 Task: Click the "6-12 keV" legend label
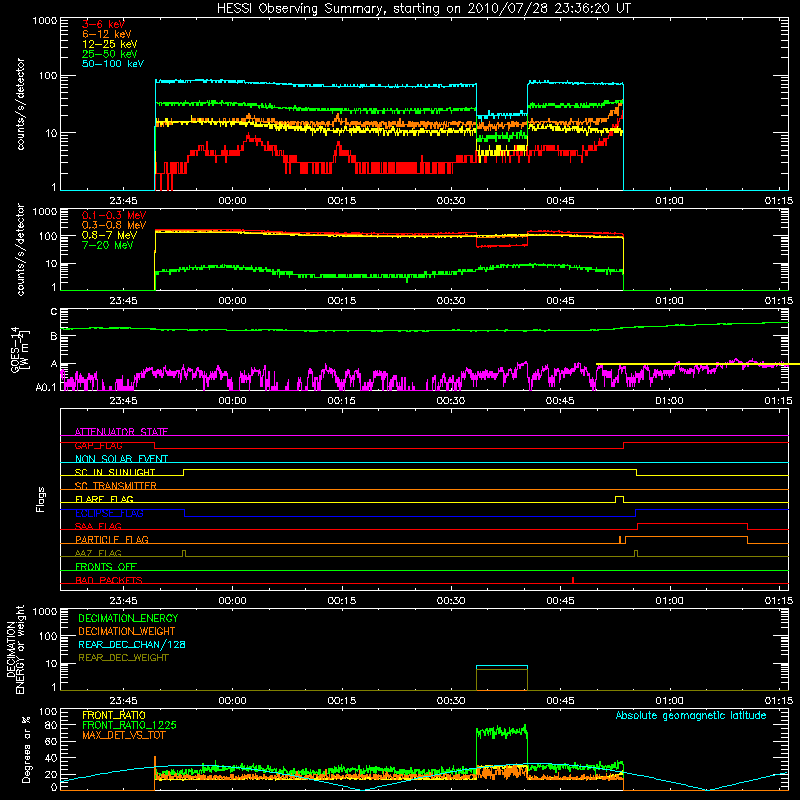click(x=107, y=34)
